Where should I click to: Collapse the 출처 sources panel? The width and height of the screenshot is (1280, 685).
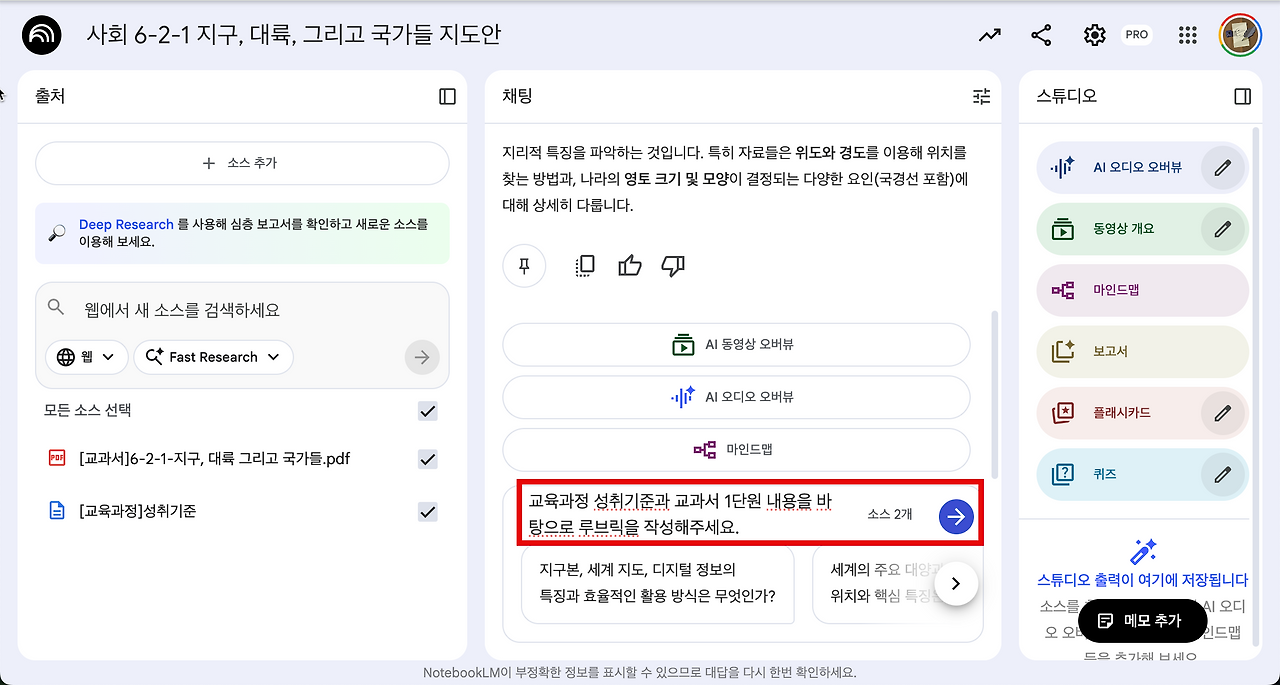pos(447,96)
